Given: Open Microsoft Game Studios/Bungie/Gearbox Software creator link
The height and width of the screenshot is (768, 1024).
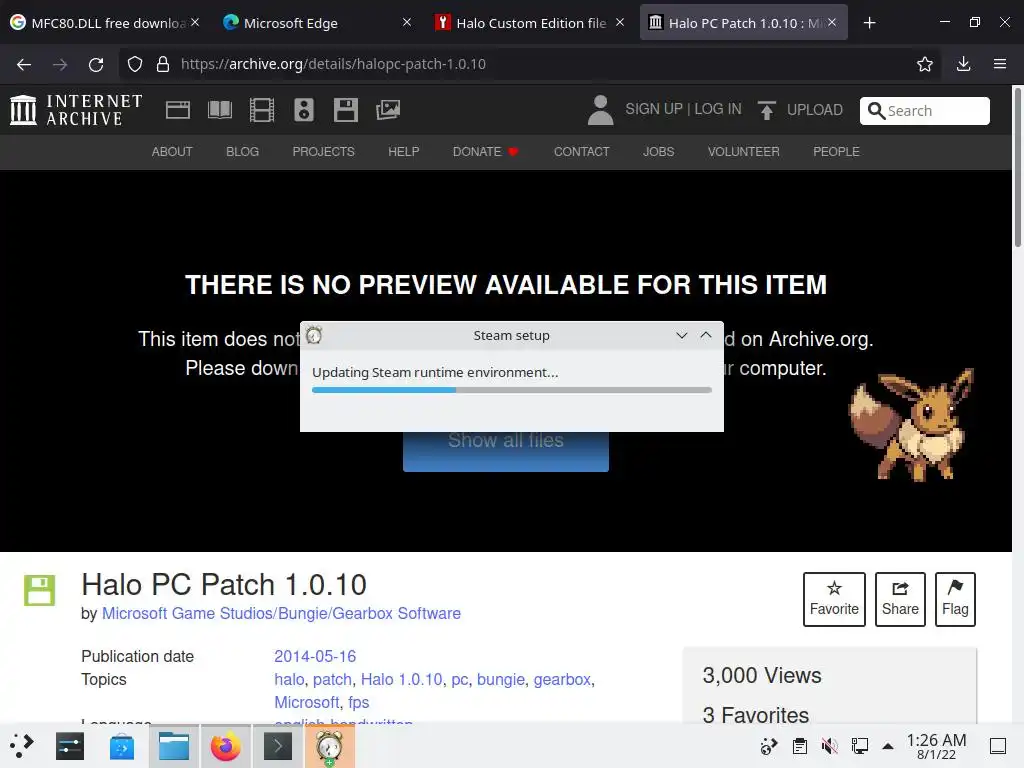Looking at the screenshot, I should (281, 613).
